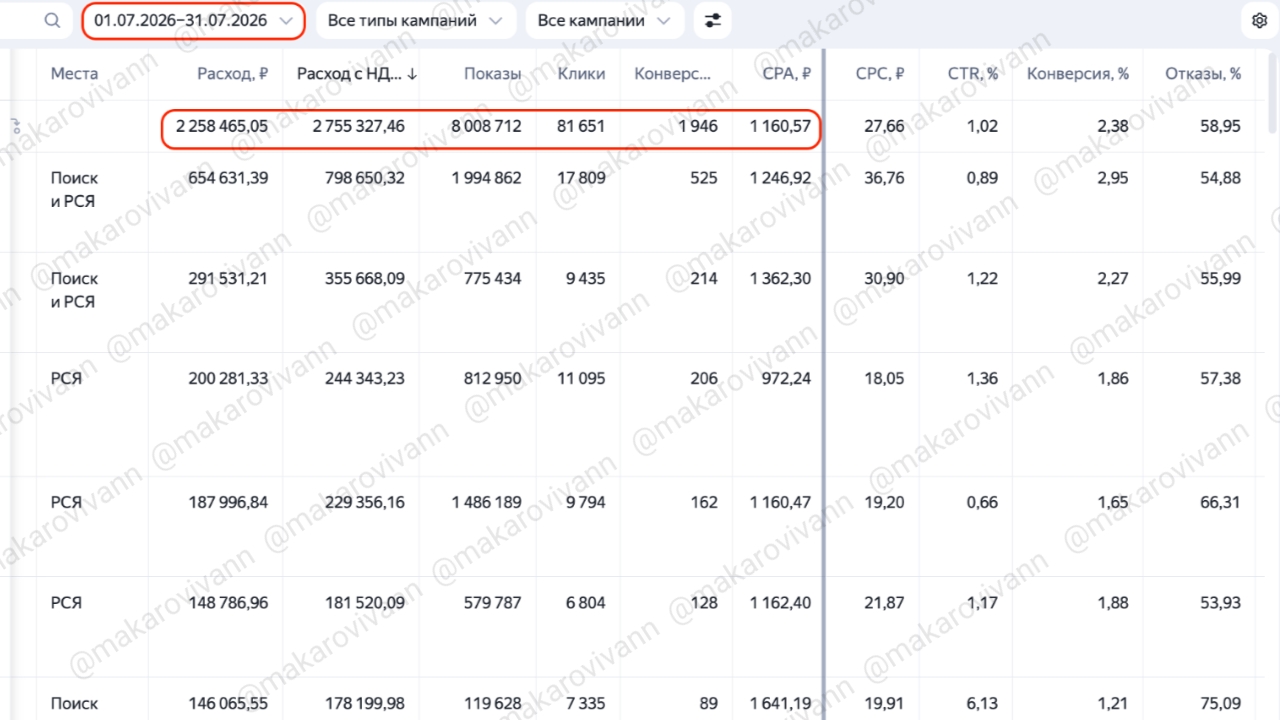Click CPA cell 1 362,30
The image size is (1280, 720).
click(x=780, y=279)
